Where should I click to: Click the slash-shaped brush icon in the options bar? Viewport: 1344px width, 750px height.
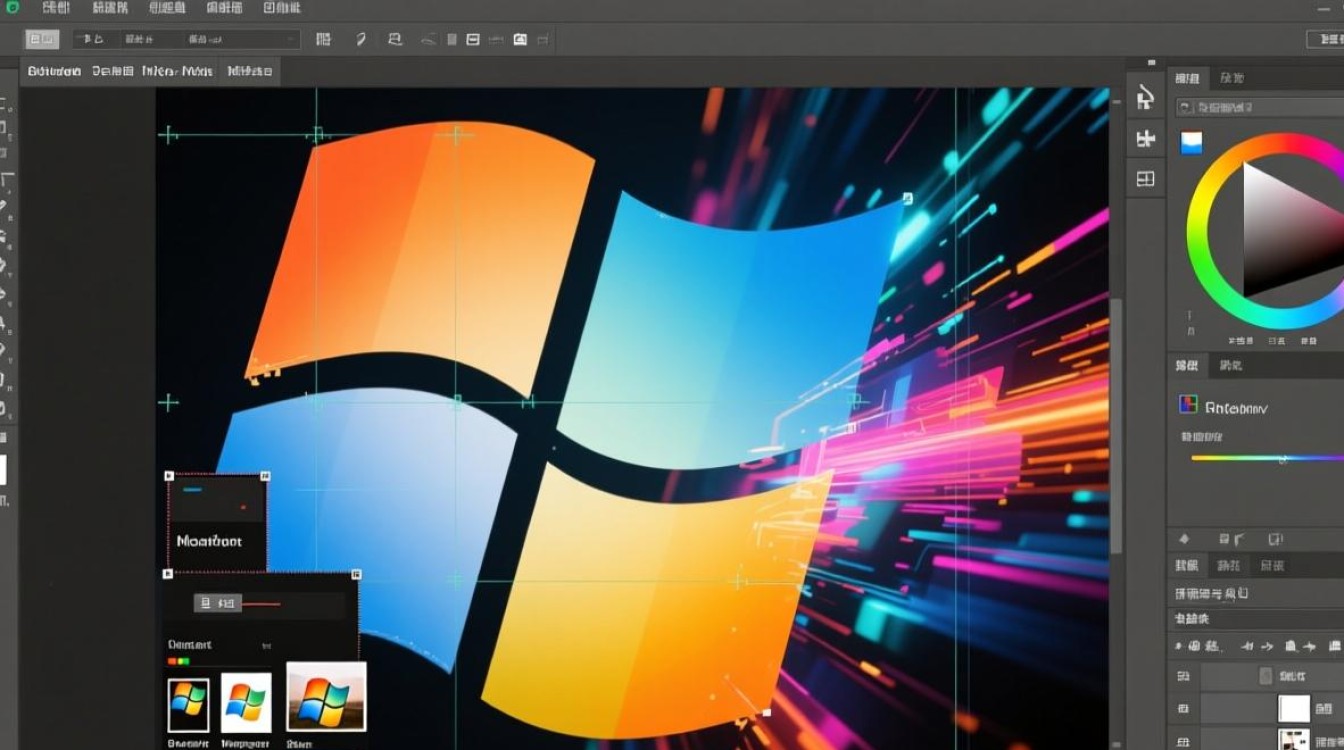coord(361,40)
